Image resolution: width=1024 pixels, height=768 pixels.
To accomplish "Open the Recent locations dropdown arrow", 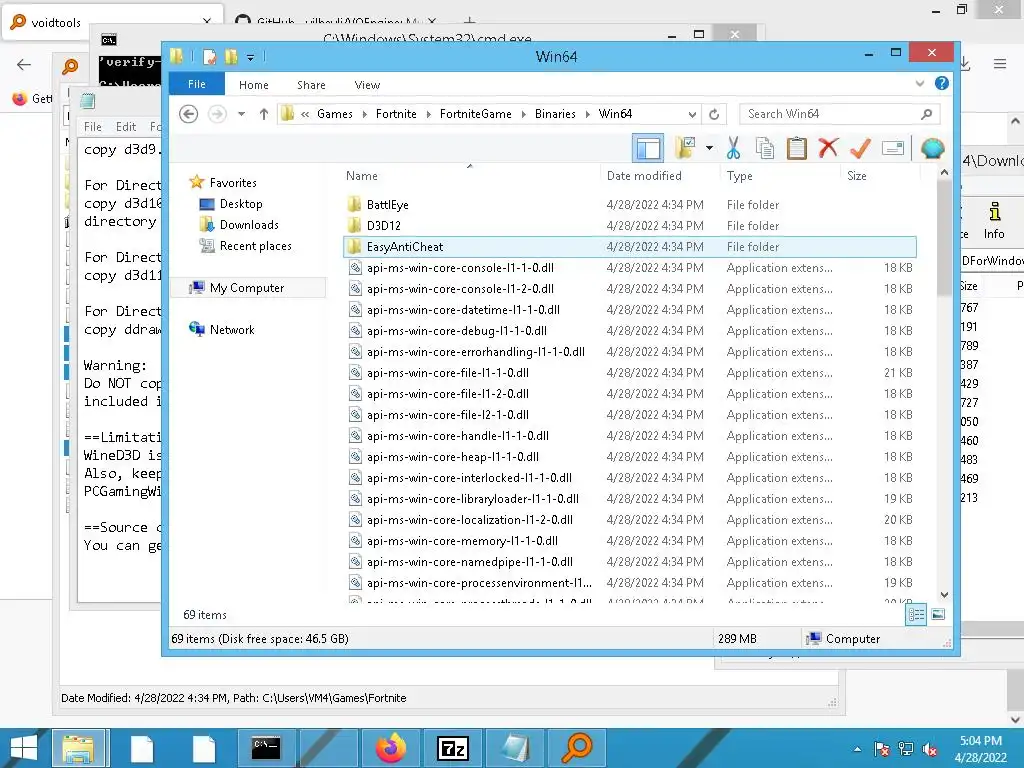I will click(242, 114).
